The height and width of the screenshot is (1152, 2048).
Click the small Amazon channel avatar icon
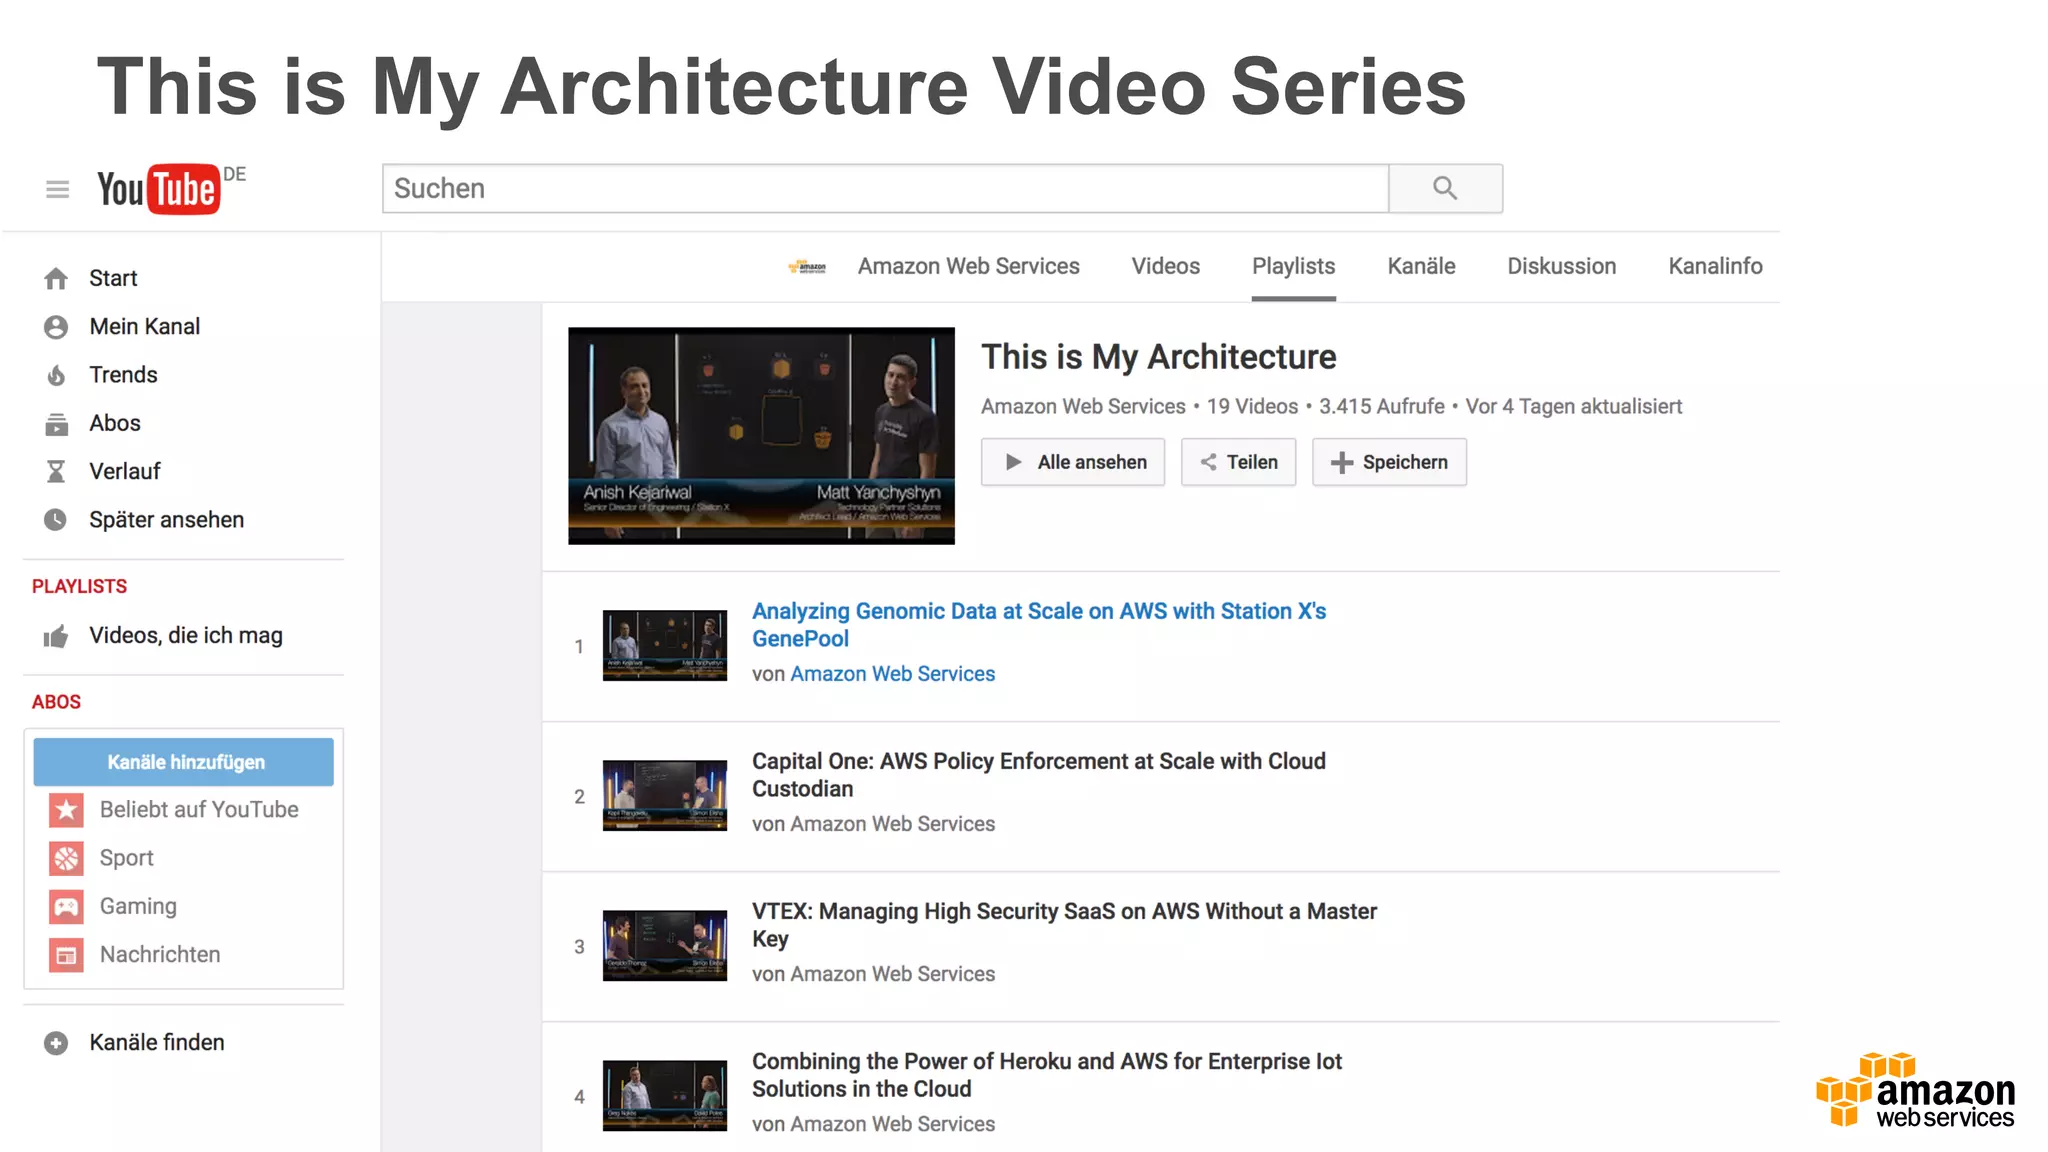click(x=807, y=267)
